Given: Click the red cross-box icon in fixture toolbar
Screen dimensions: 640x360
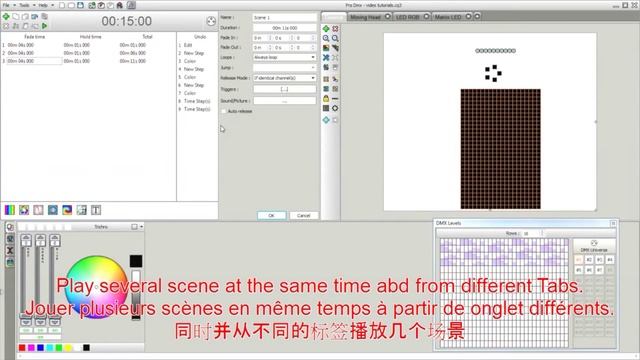Looking at the screenshot, I should click(335, 29).
